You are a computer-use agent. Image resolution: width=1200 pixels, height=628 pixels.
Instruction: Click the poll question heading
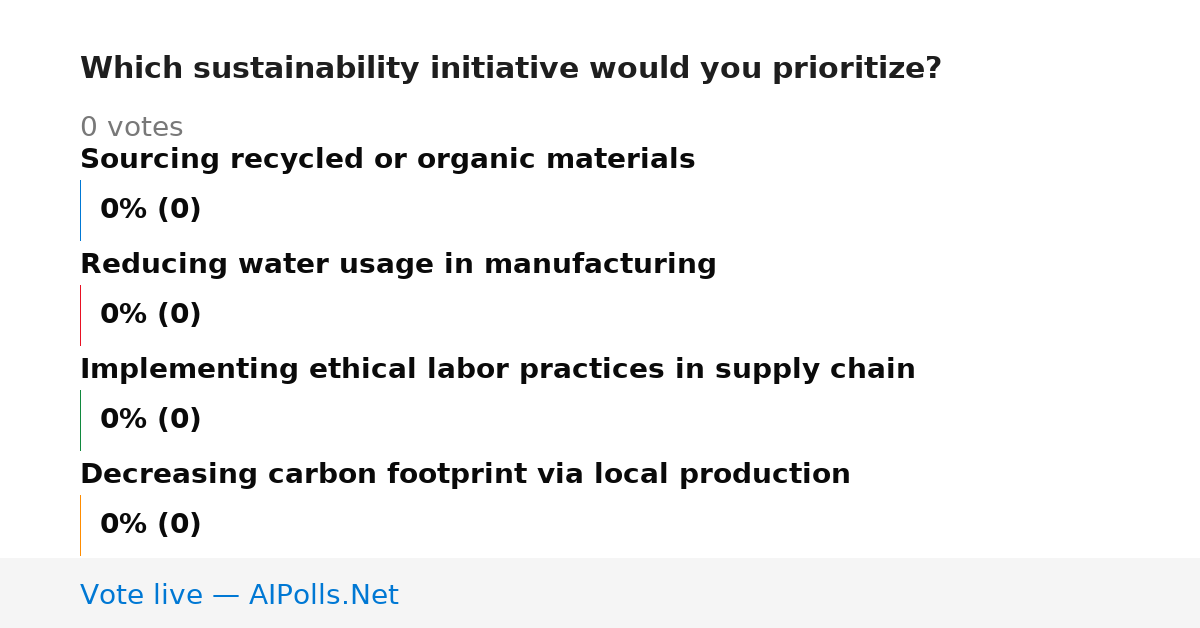pos(511,69)
